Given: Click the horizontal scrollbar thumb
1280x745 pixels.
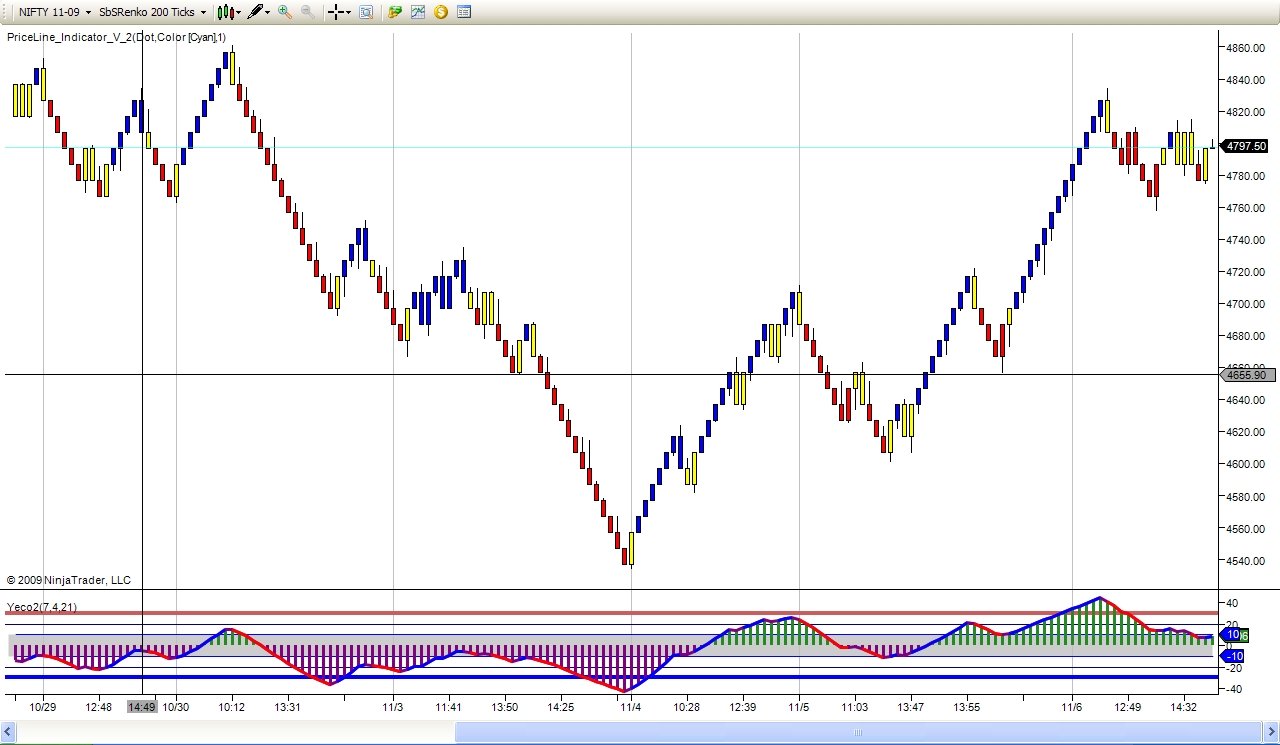Looking at the screenshot, I should tap(857, 733).
